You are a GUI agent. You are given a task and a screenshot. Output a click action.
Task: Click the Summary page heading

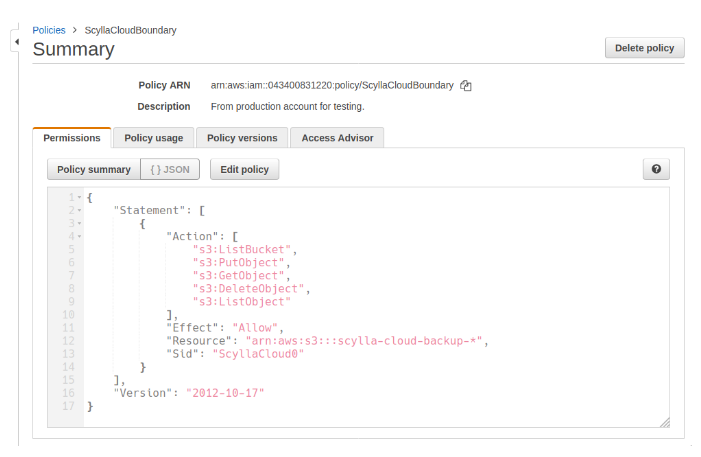coord(73,49)
